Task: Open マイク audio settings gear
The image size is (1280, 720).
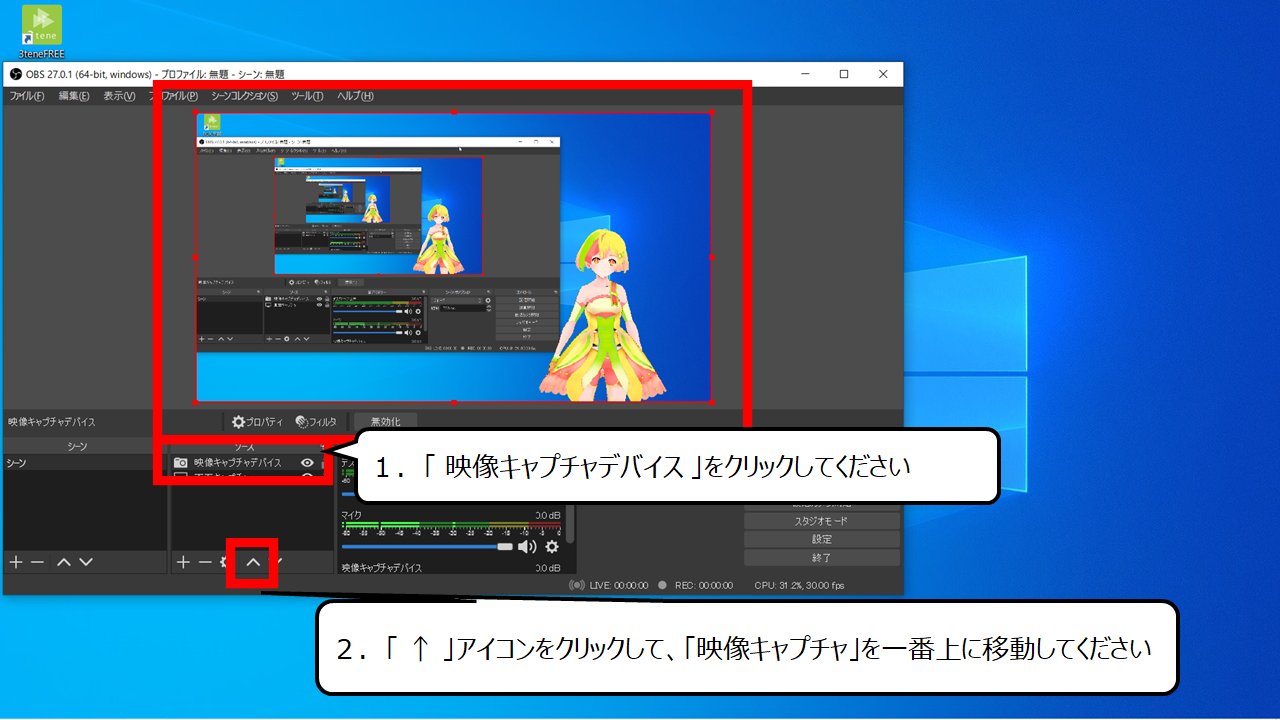Action: click(x=552, y=547)
